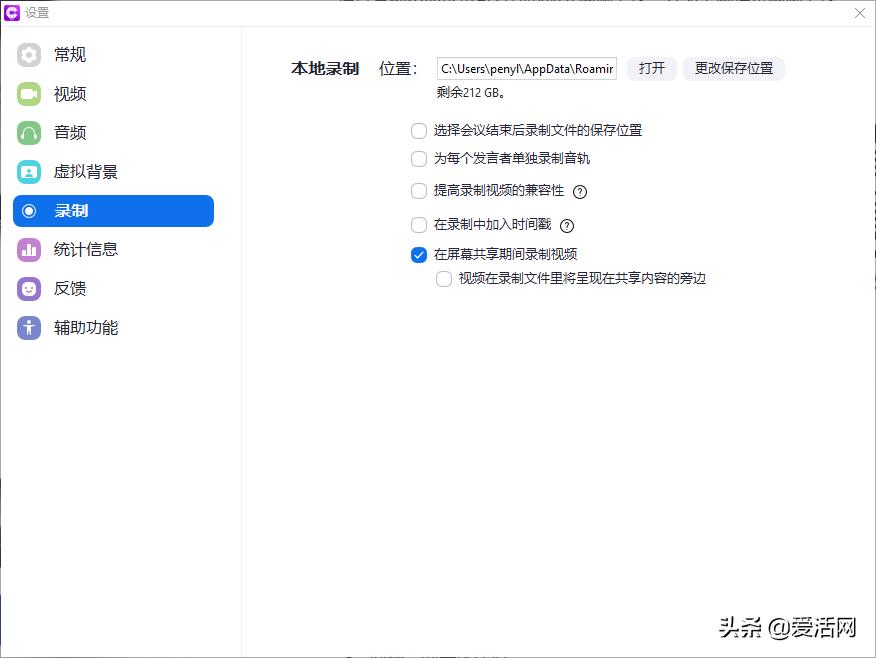Check 为每个发言者单独录制音轨

tap(418, 158)
